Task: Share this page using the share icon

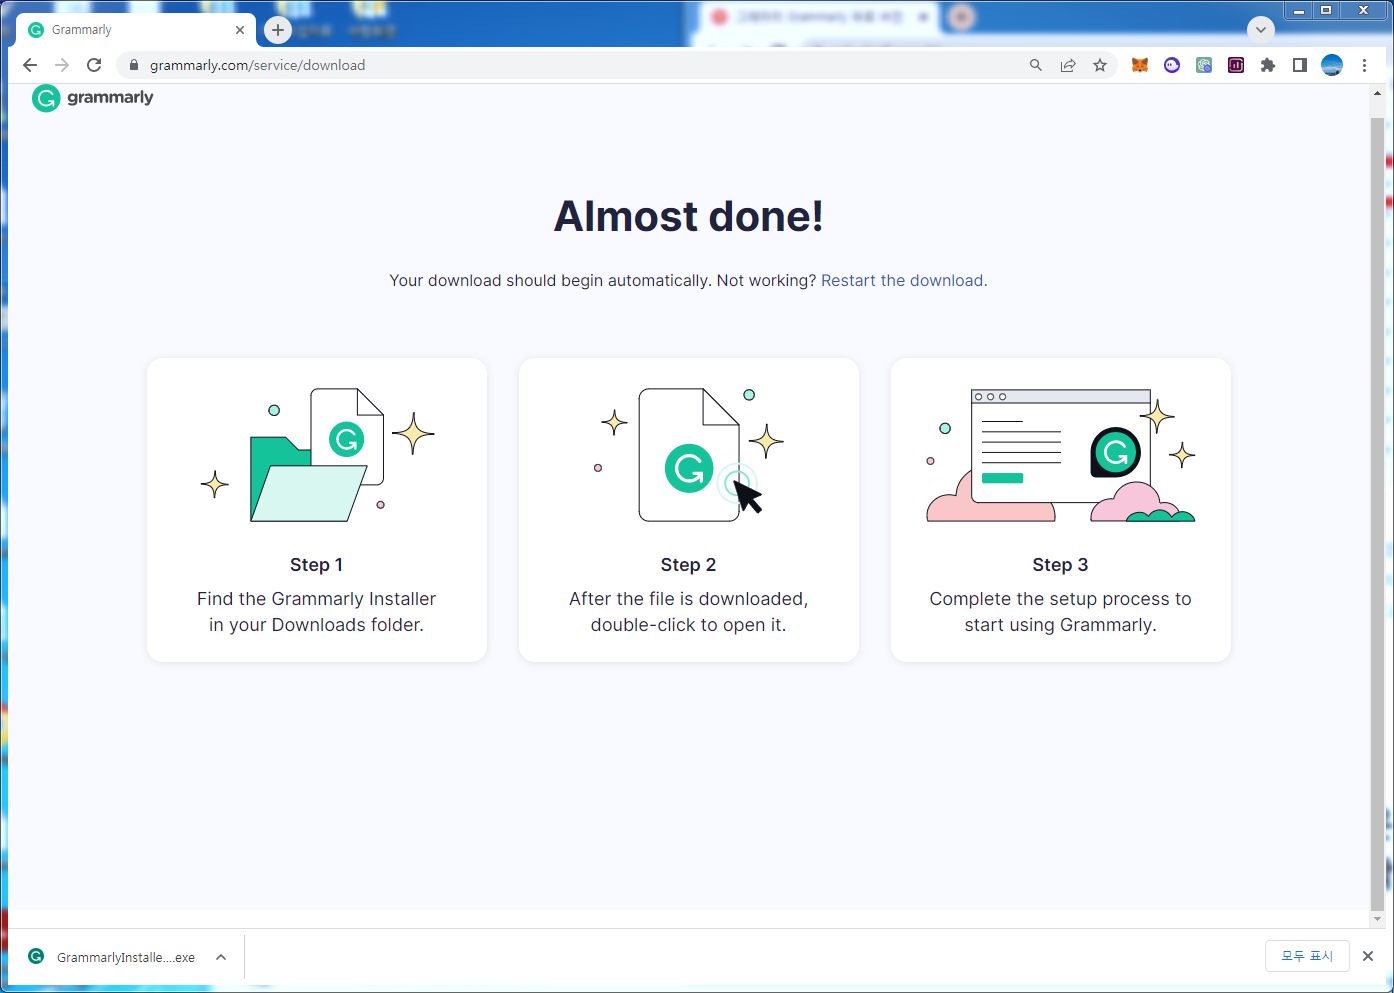Action: pyautogui.click(x=1068, y=65)
